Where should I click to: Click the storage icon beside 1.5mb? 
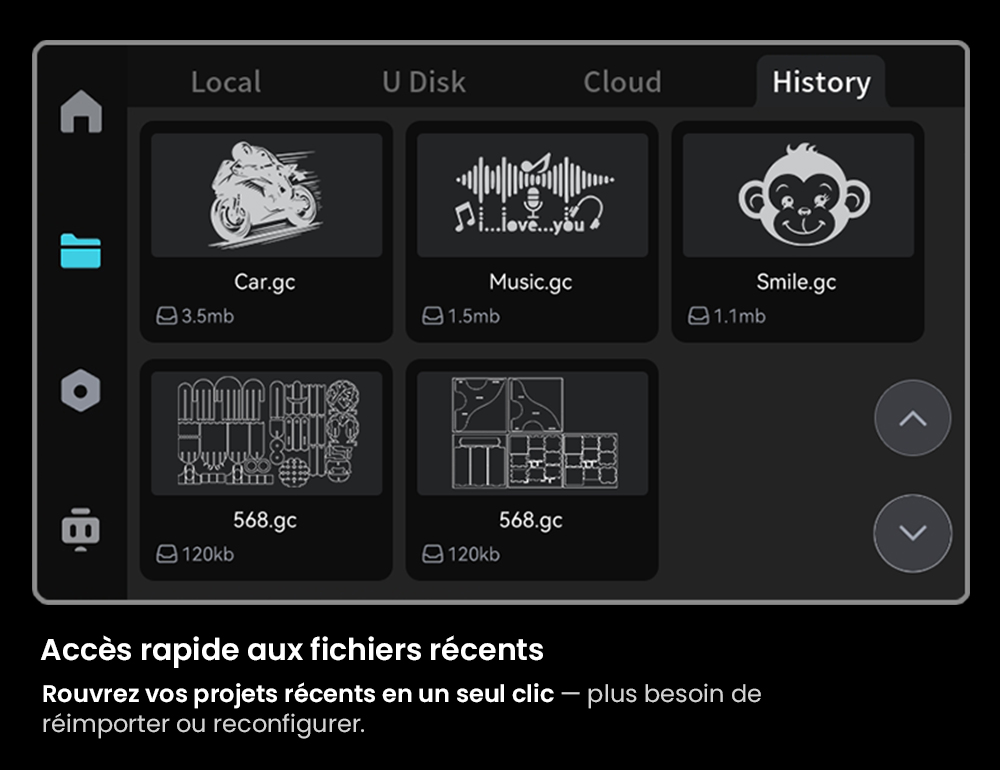(432, 316)
